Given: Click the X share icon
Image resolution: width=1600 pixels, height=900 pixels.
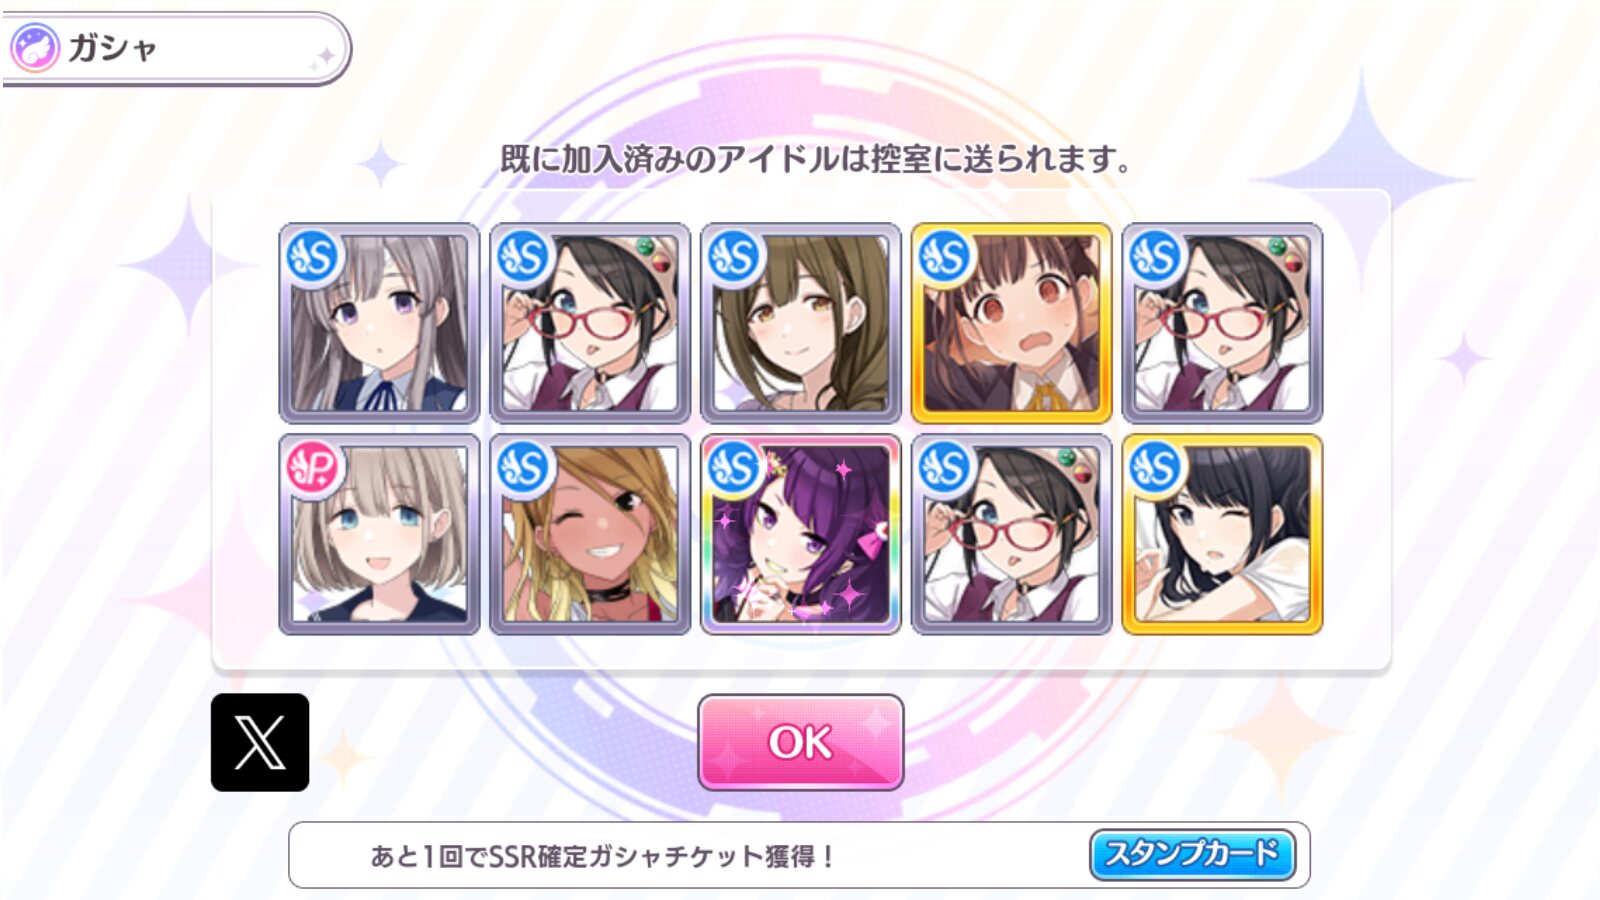Looking at the screenshot, I should tap(260, 742).
